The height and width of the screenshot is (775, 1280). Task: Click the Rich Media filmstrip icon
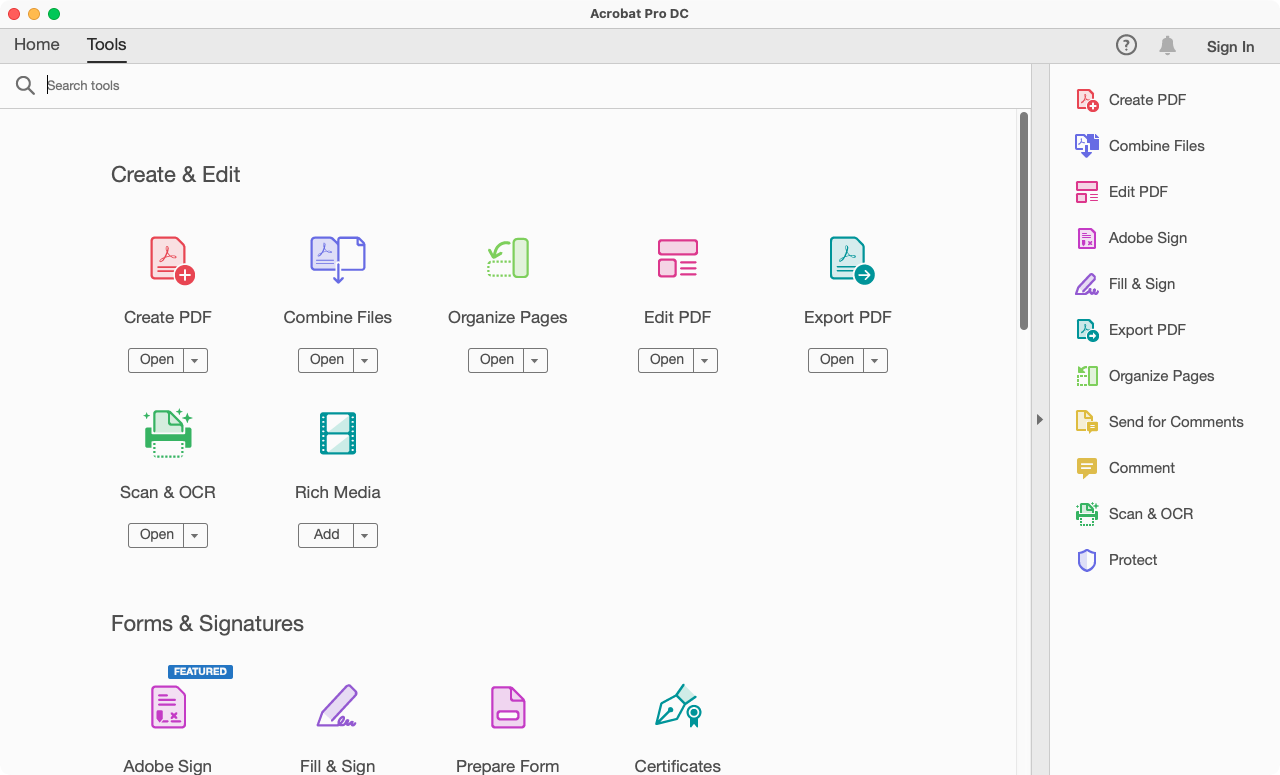pyautogui.click(x=338, y=433)
